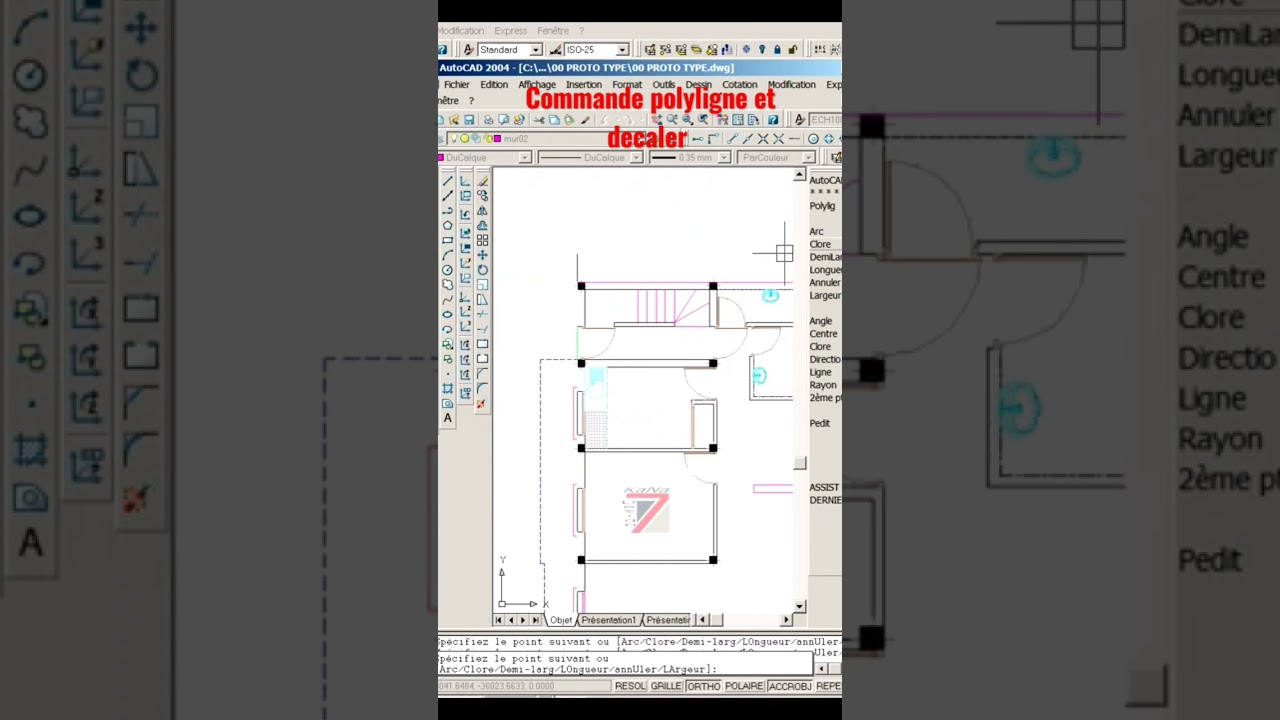Viewport: 1280px width, 720px height.
Task: Toggle the REPE object tracking button
Action: click(x=829, y=686)
